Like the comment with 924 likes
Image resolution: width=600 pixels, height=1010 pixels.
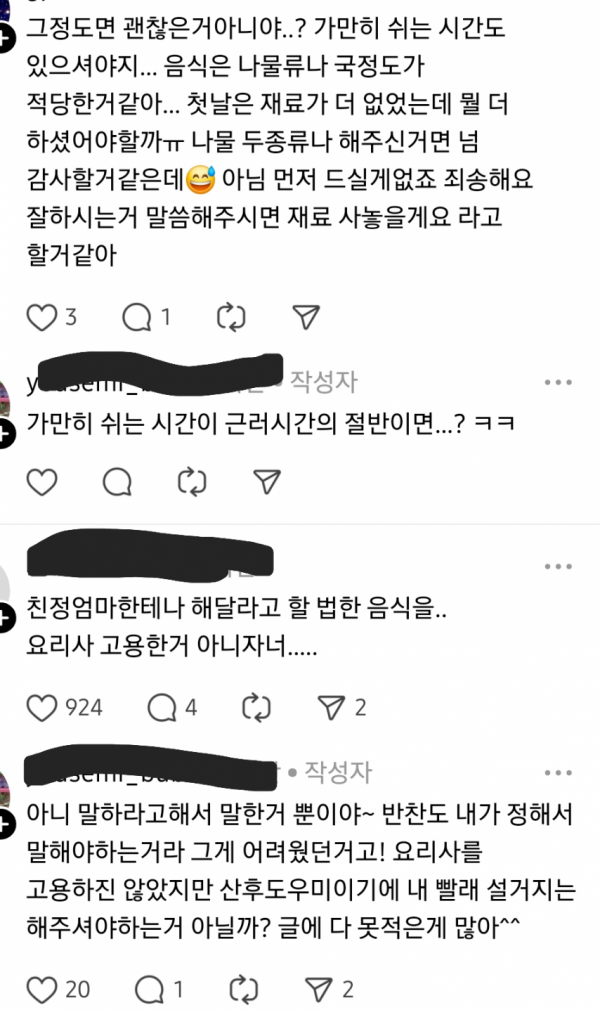[42, 708]
